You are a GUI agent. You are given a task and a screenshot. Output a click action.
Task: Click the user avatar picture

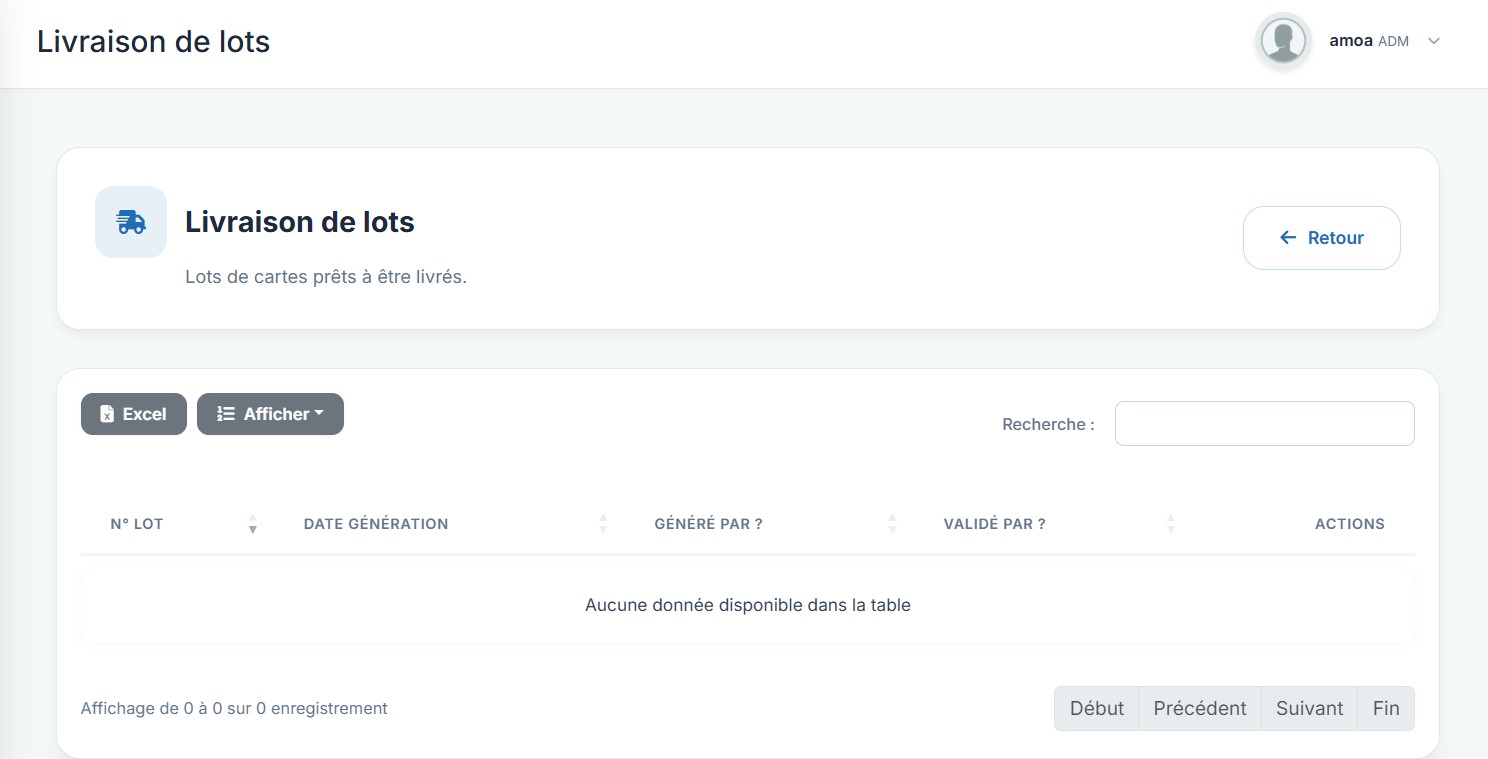click(1283, 41)
